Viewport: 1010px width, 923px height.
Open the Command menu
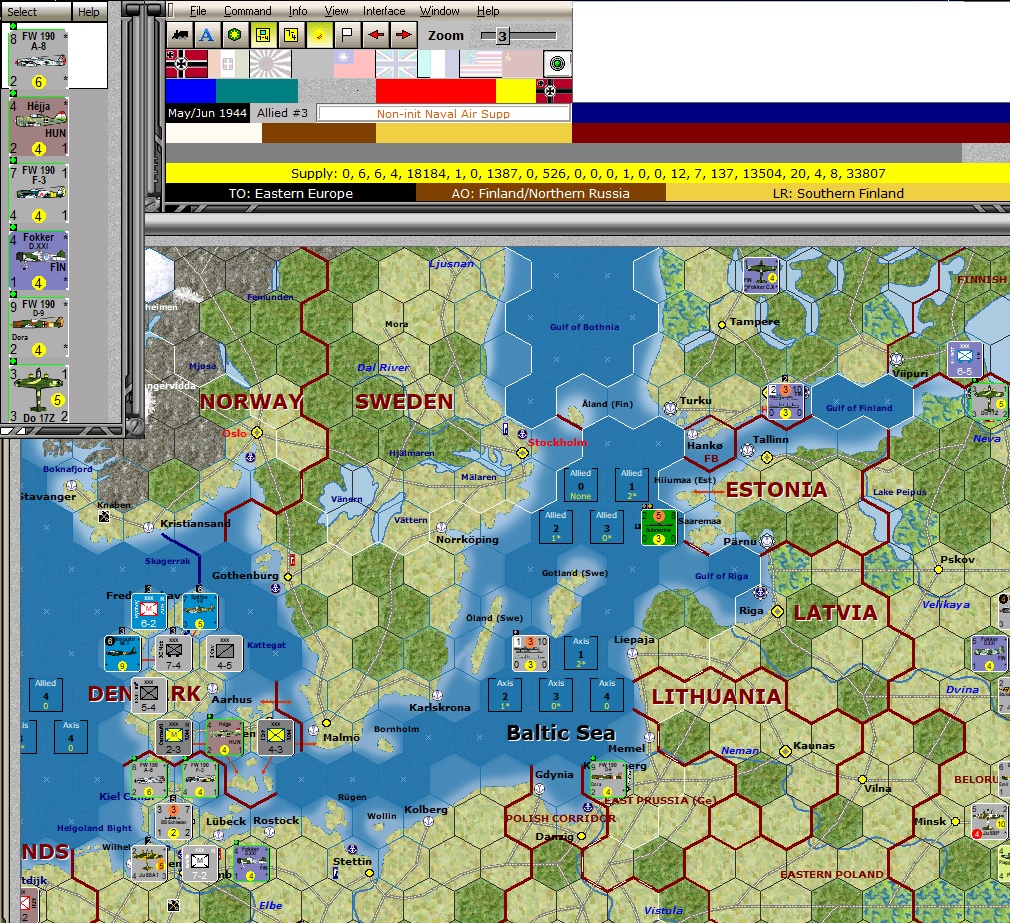249,10
